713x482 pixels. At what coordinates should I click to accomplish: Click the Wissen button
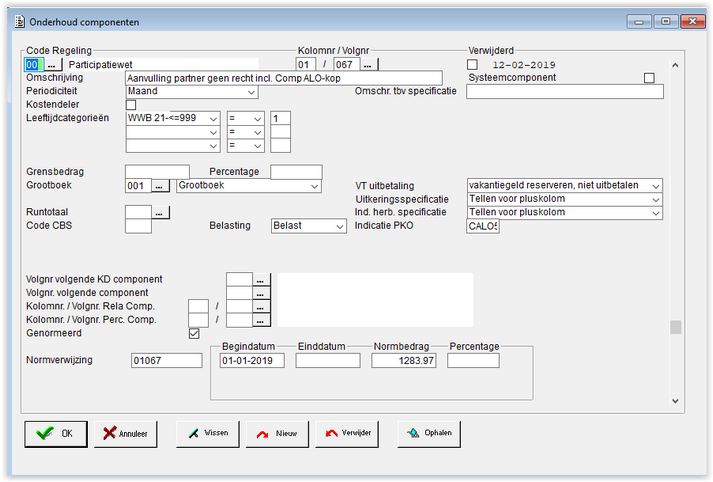pyautogui.click(x=208, y=434)
